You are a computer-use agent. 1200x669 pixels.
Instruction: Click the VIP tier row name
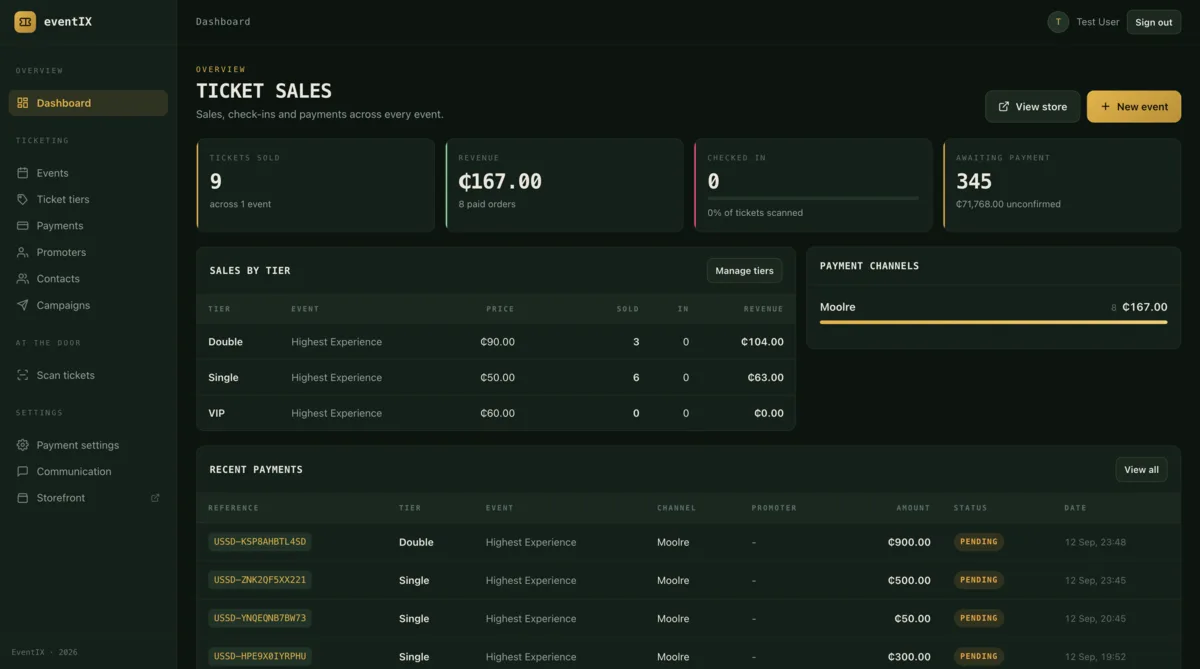[216, 413]
